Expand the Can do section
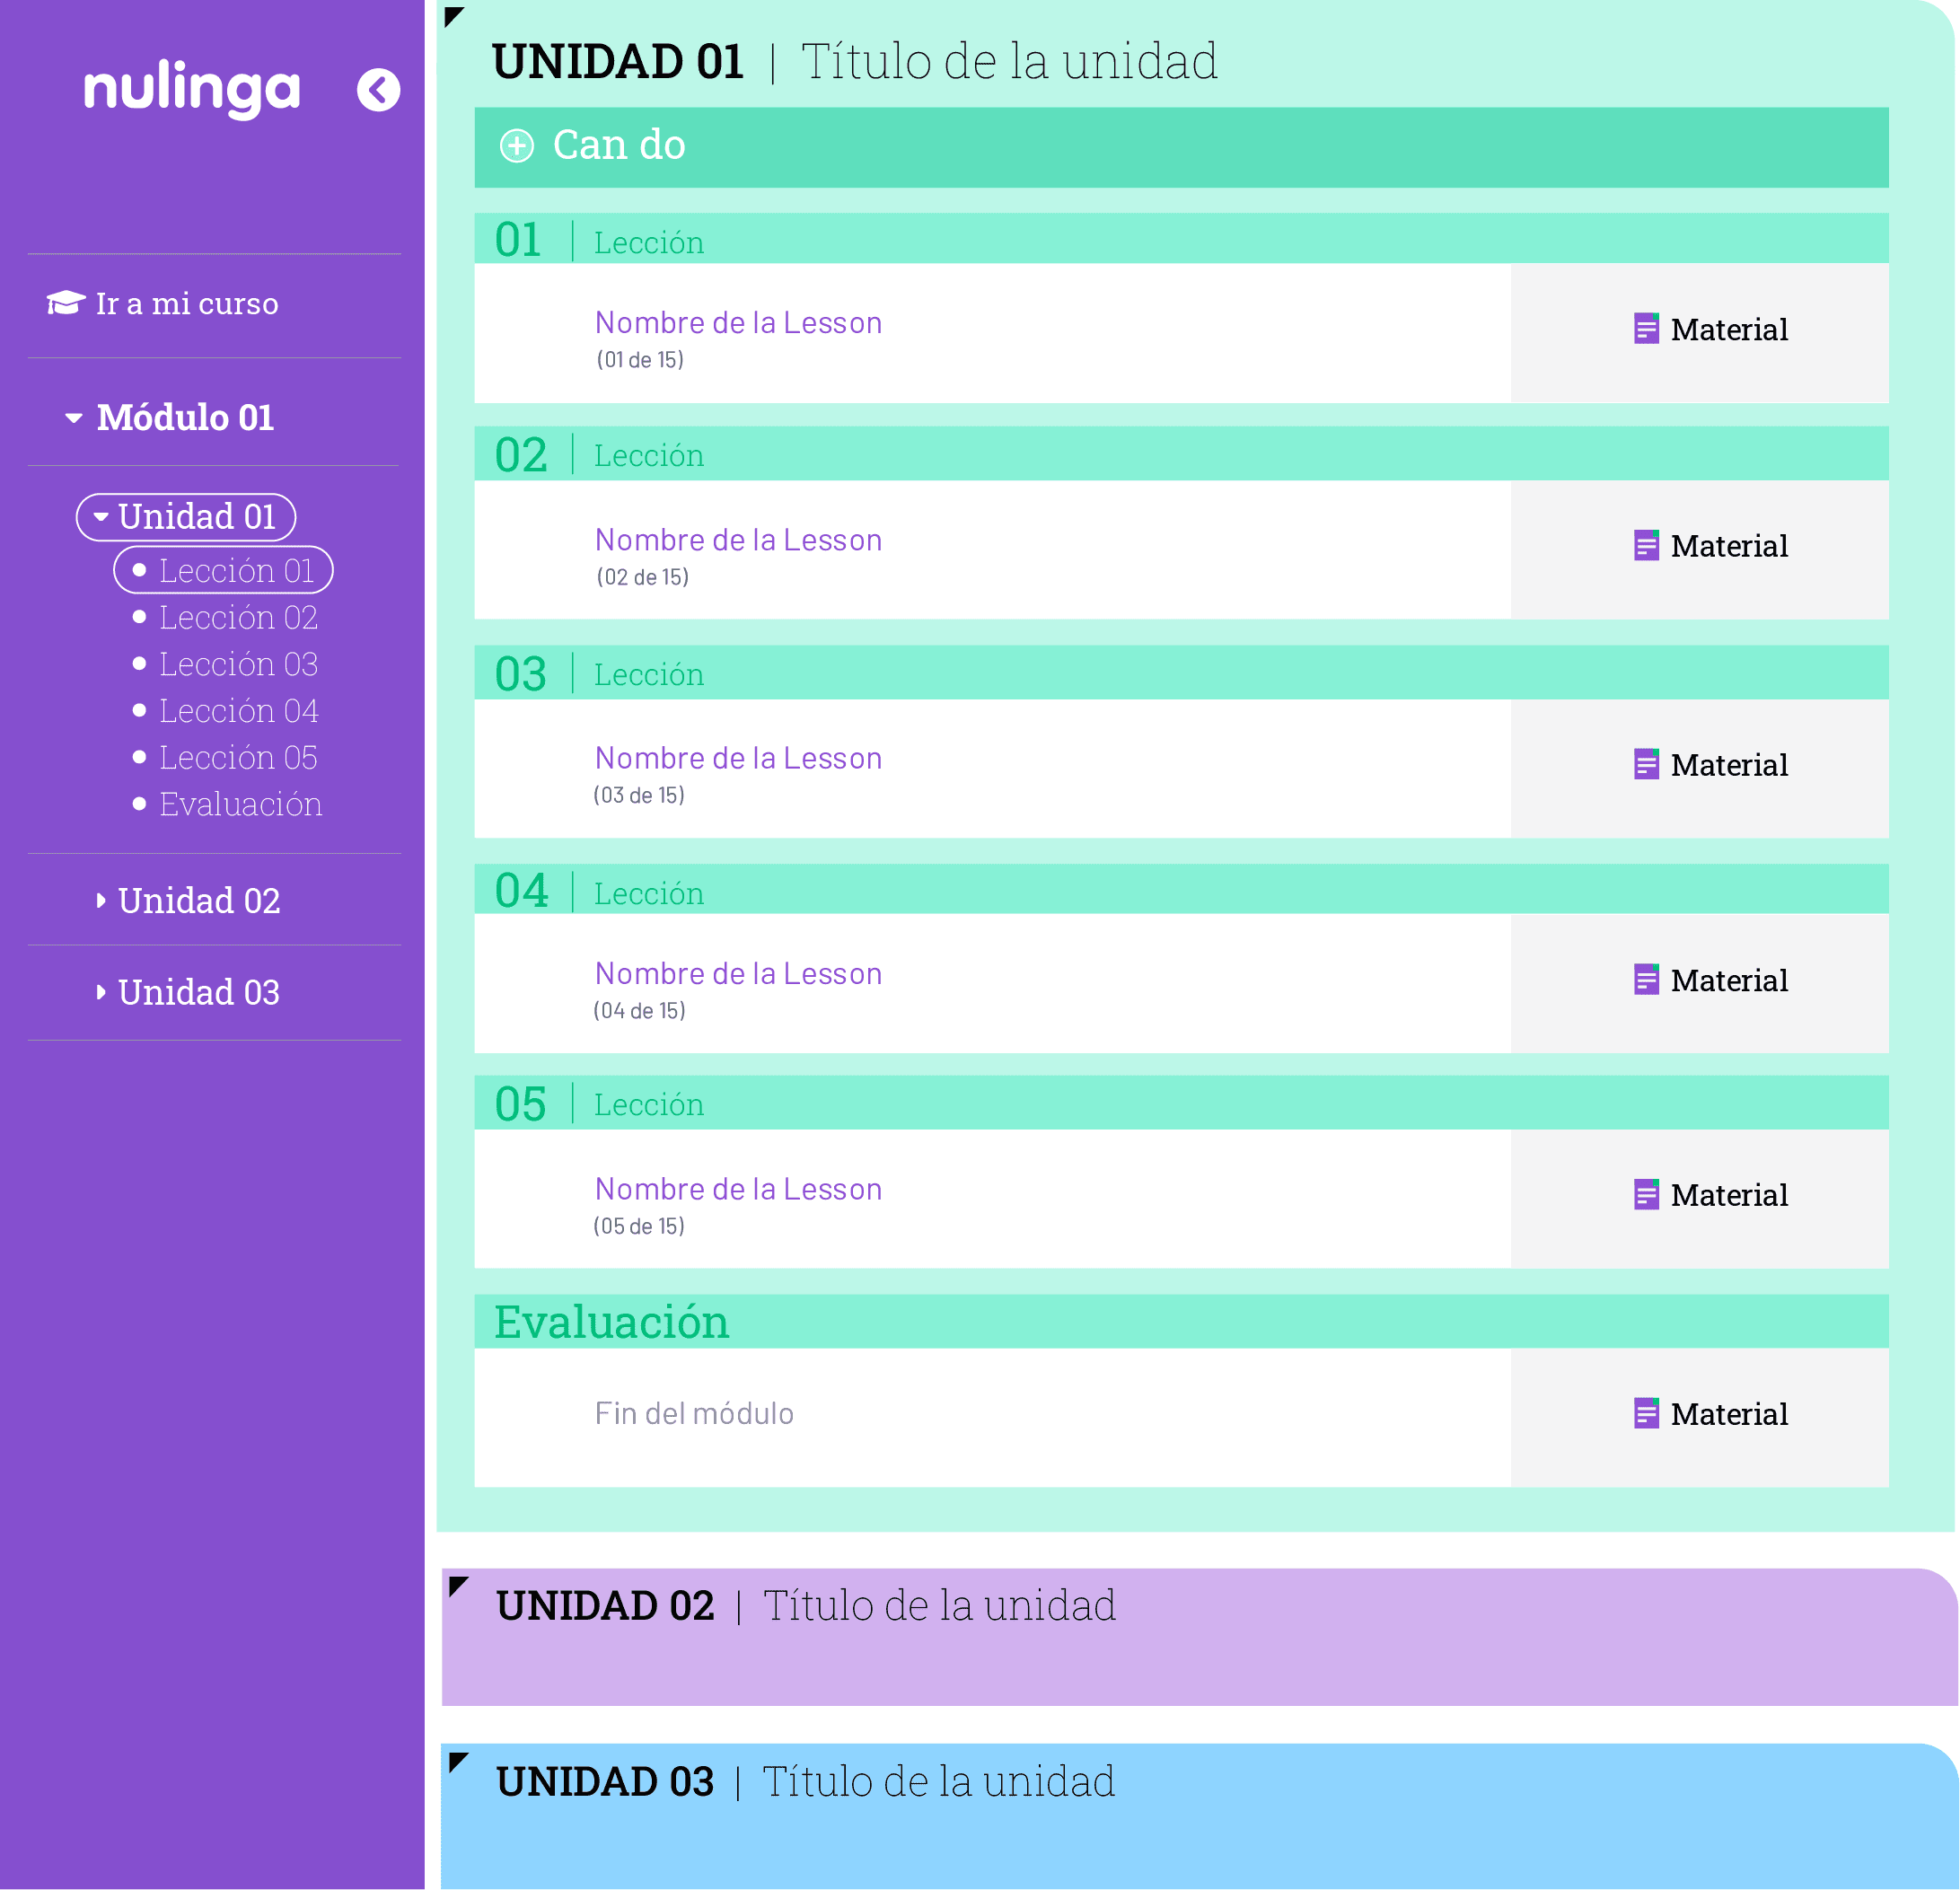 pyautogui.click(x=1181, y=147)
